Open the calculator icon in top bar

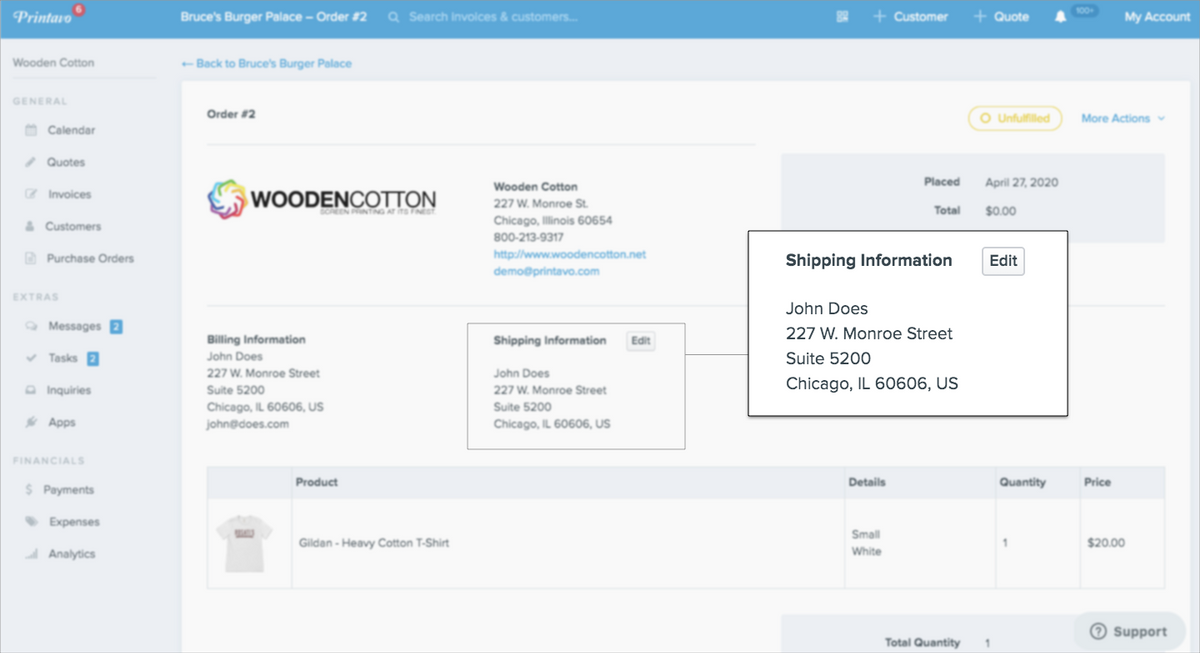pos(843,17)
